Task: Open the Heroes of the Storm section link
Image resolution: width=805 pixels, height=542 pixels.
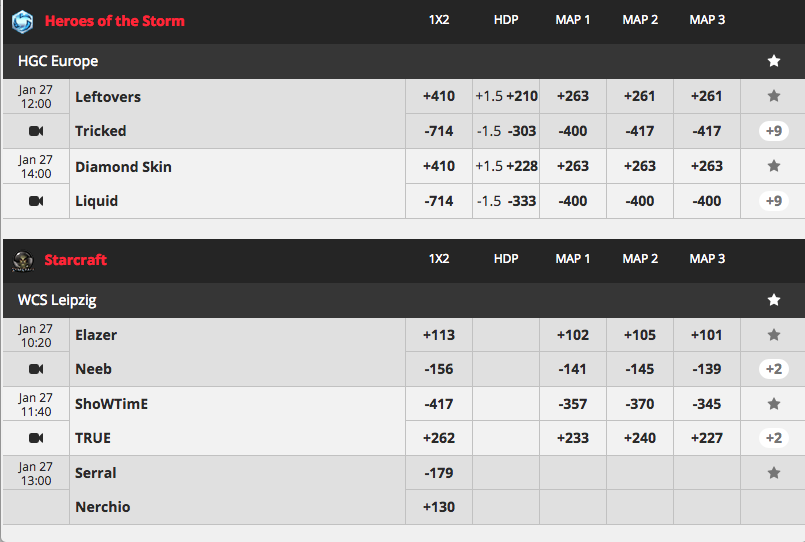Action: click(x=114, y=21)
